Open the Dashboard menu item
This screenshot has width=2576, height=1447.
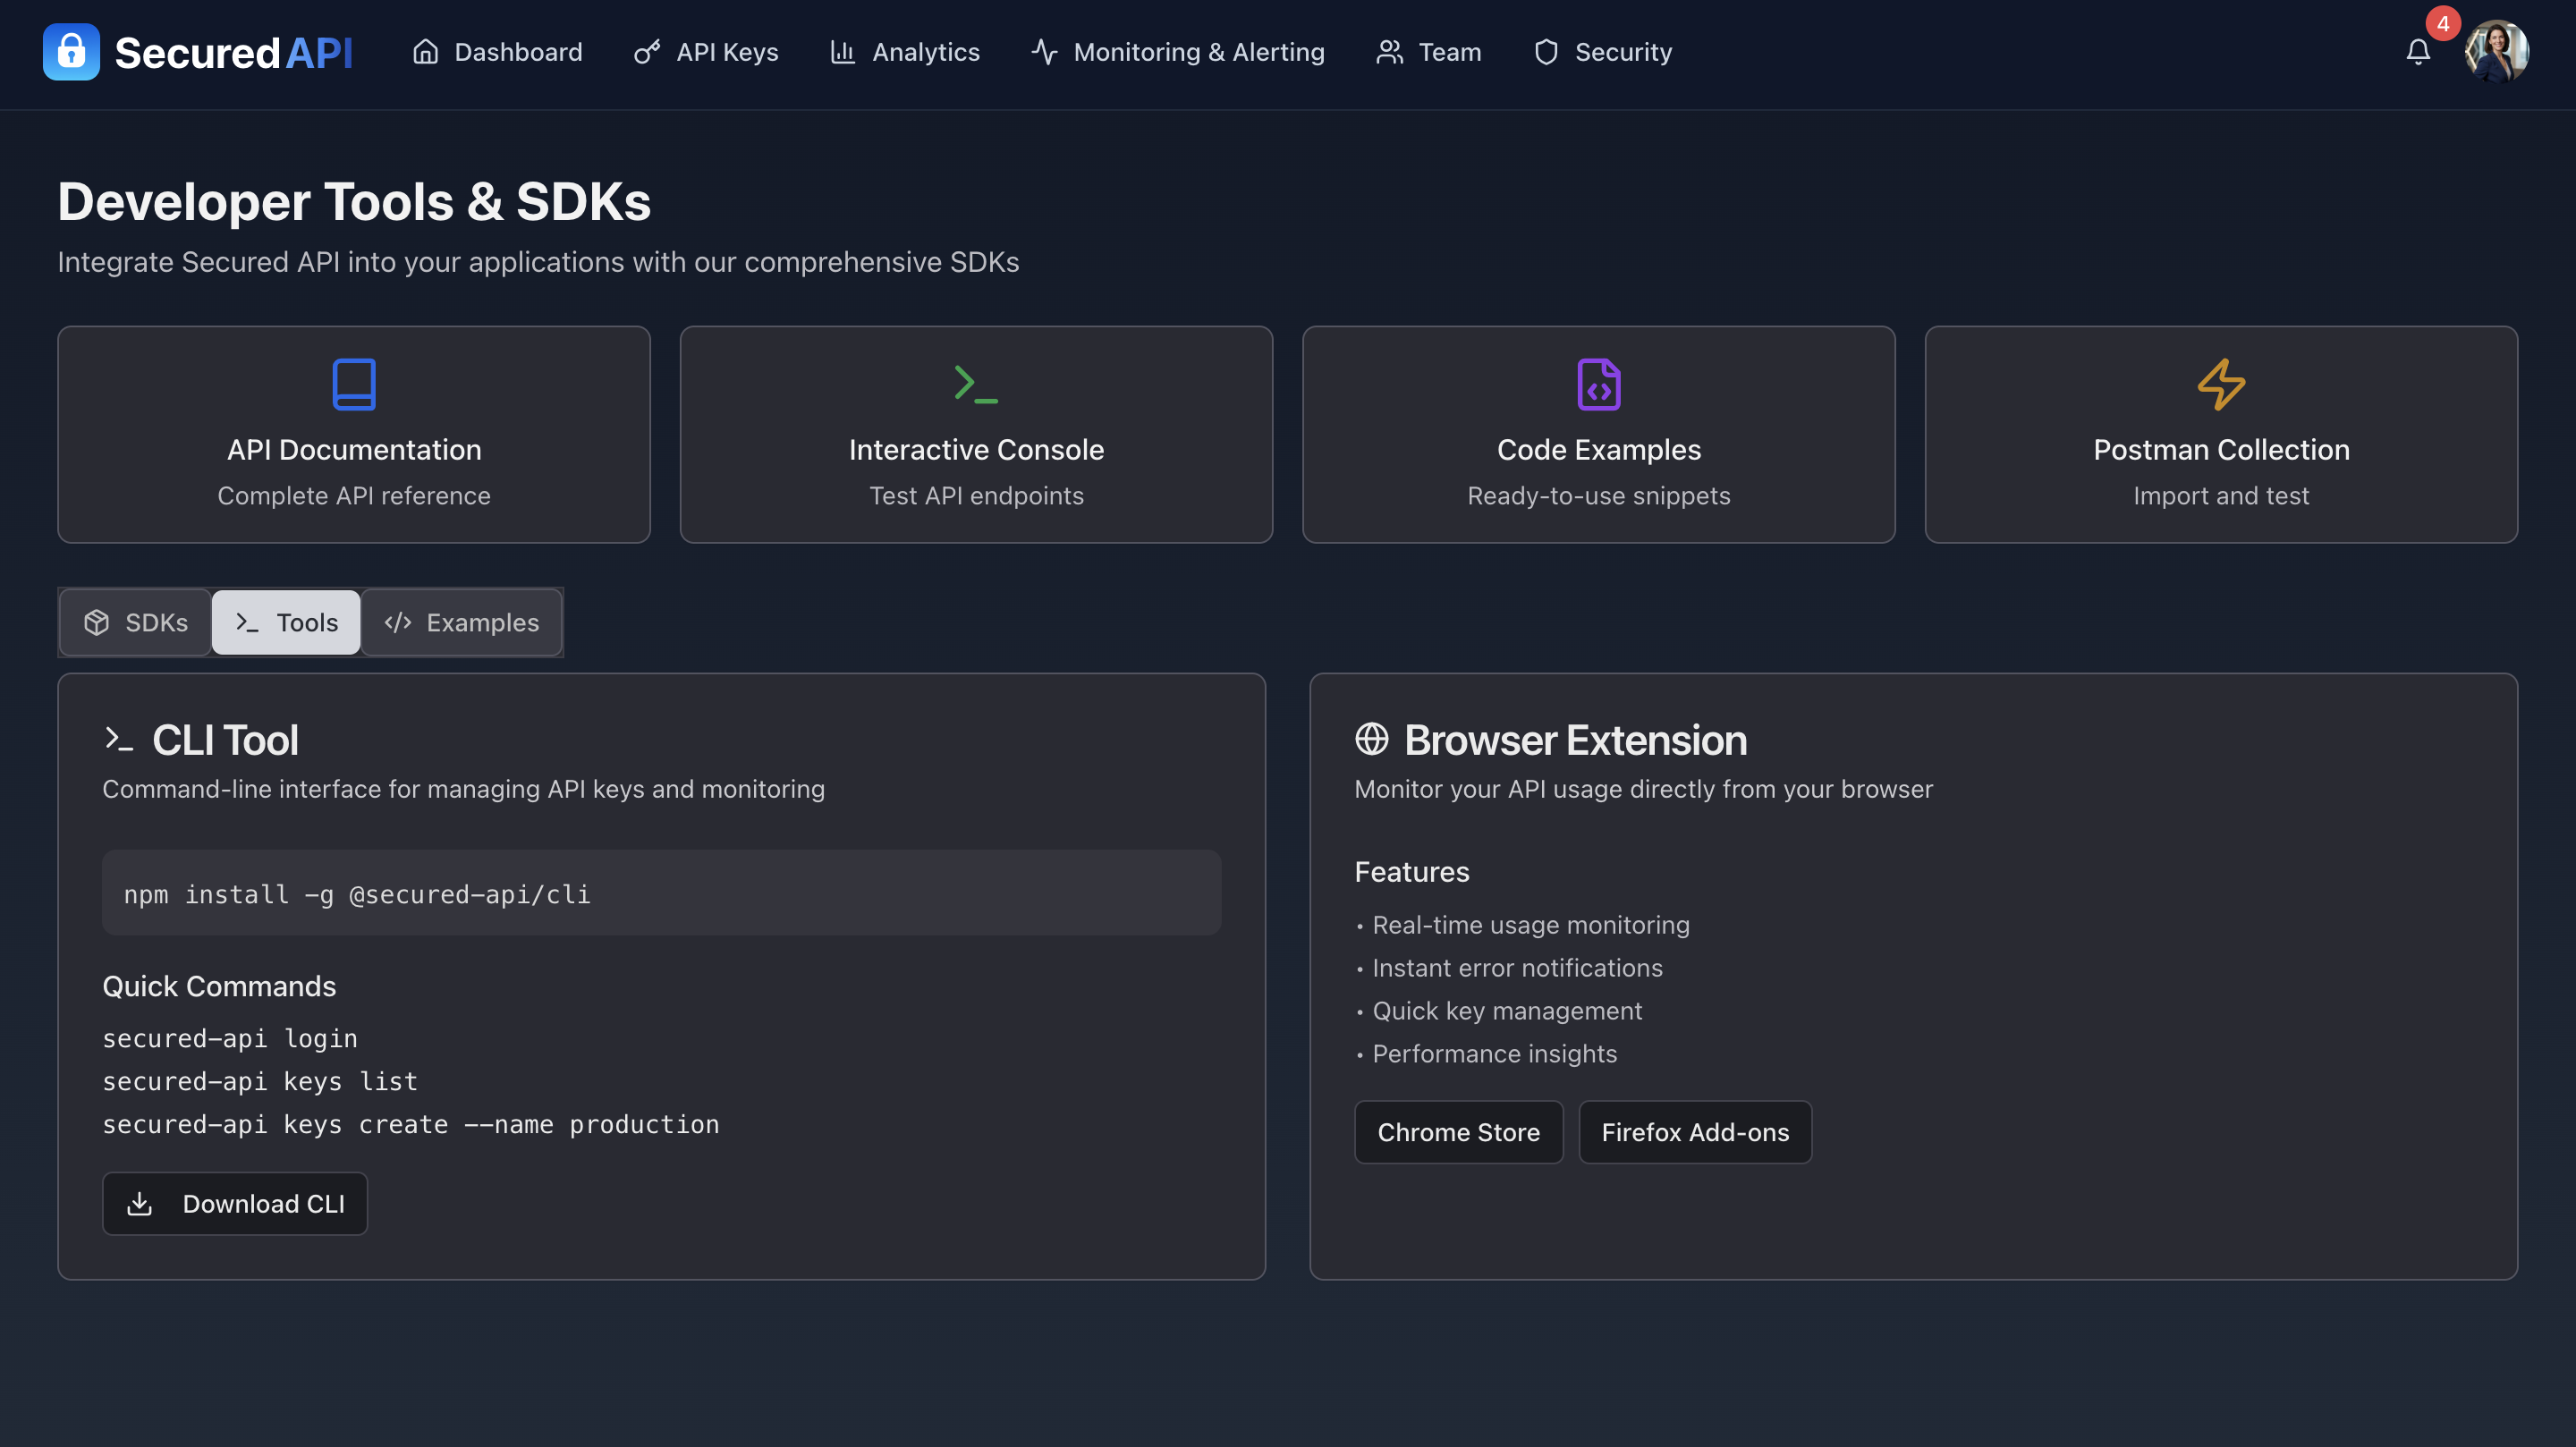click(x=497, y=52)
